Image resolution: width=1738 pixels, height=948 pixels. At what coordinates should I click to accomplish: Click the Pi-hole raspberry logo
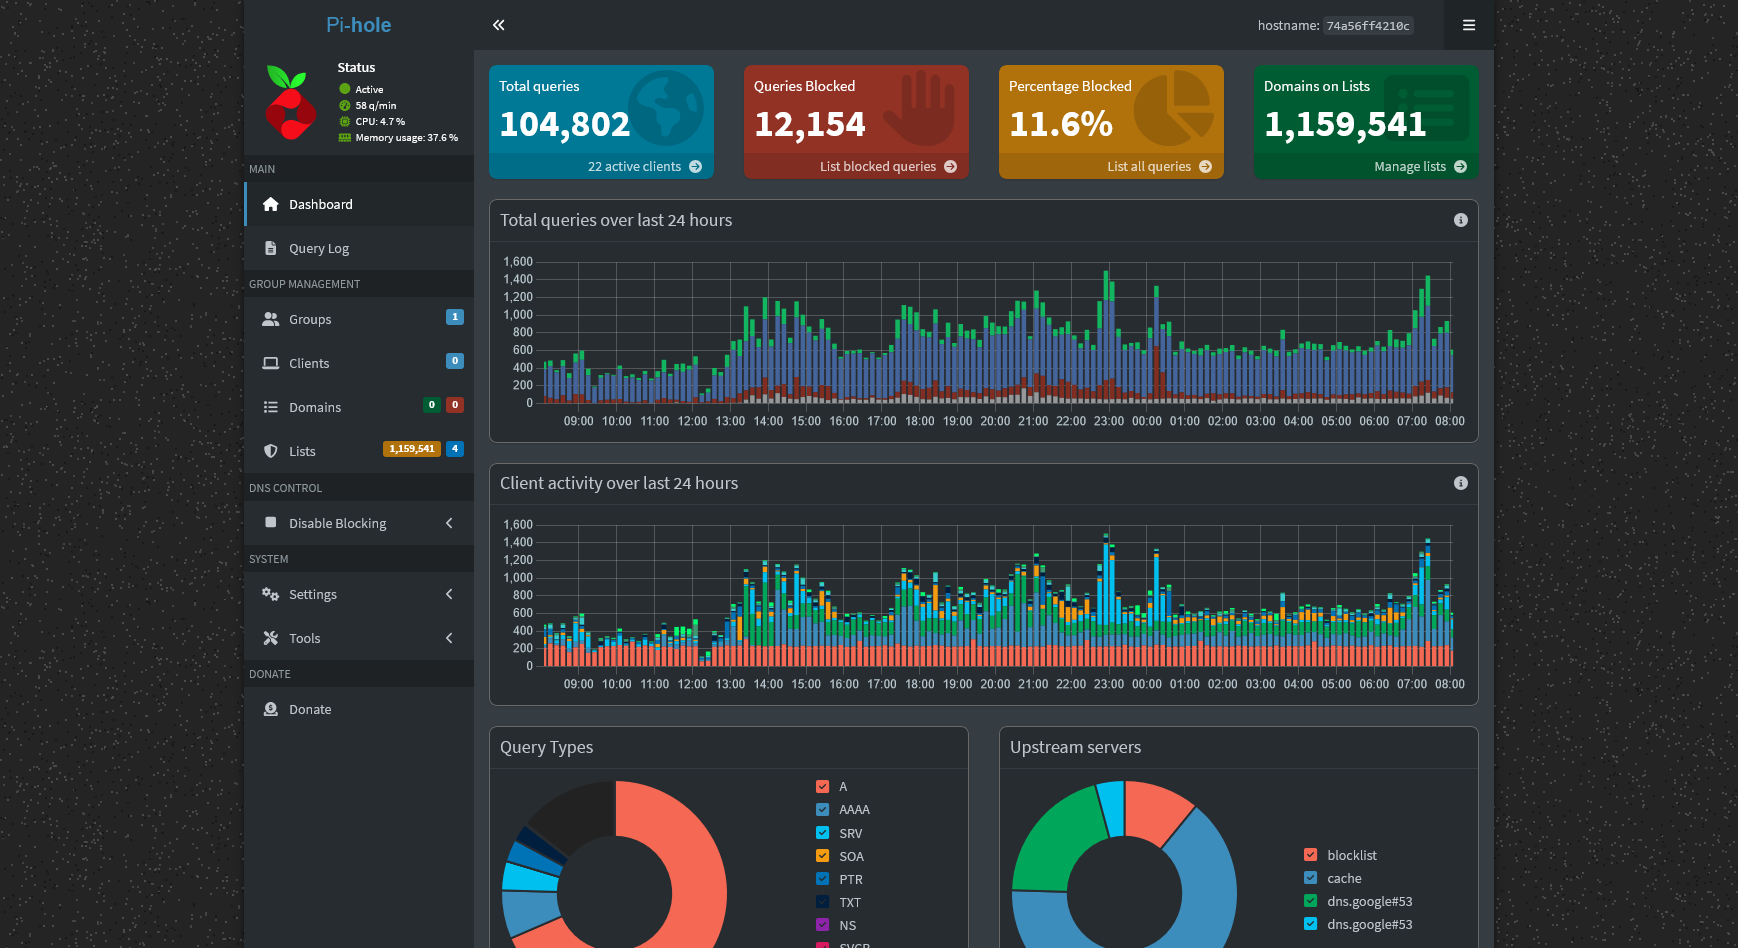[x=290, y=103]
